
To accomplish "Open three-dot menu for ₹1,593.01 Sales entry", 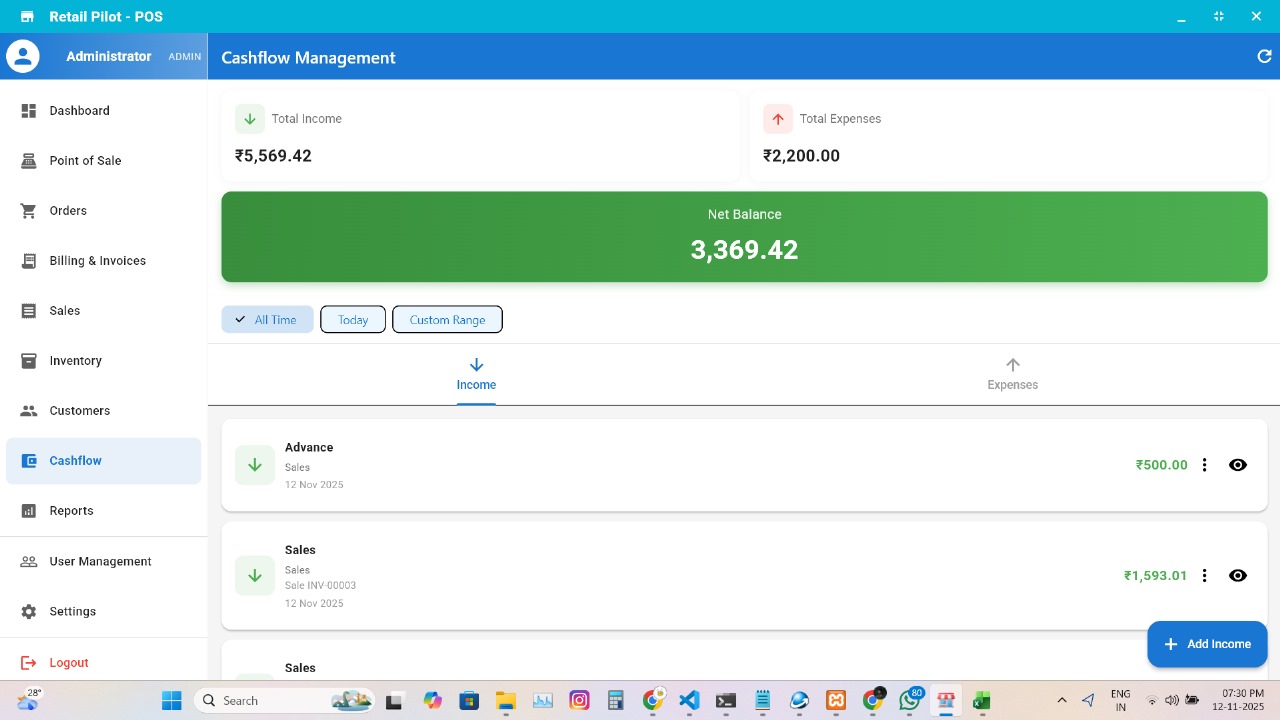I will coord(1205,575).
